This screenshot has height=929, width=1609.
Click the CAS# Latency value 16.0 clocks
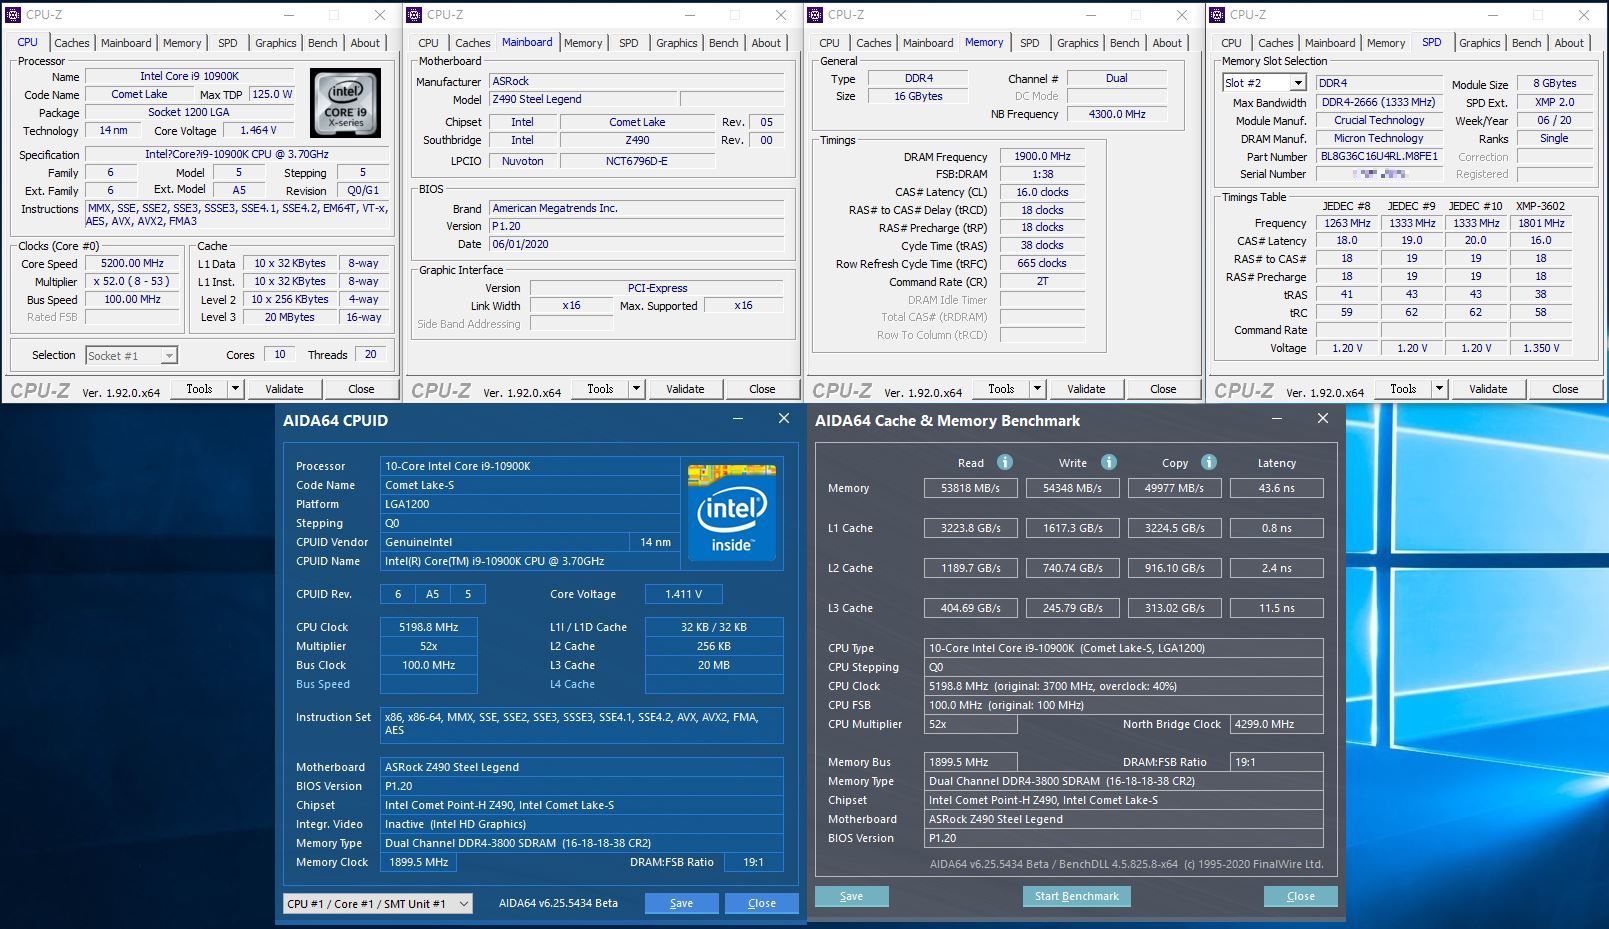click(x=1042, y=192)
